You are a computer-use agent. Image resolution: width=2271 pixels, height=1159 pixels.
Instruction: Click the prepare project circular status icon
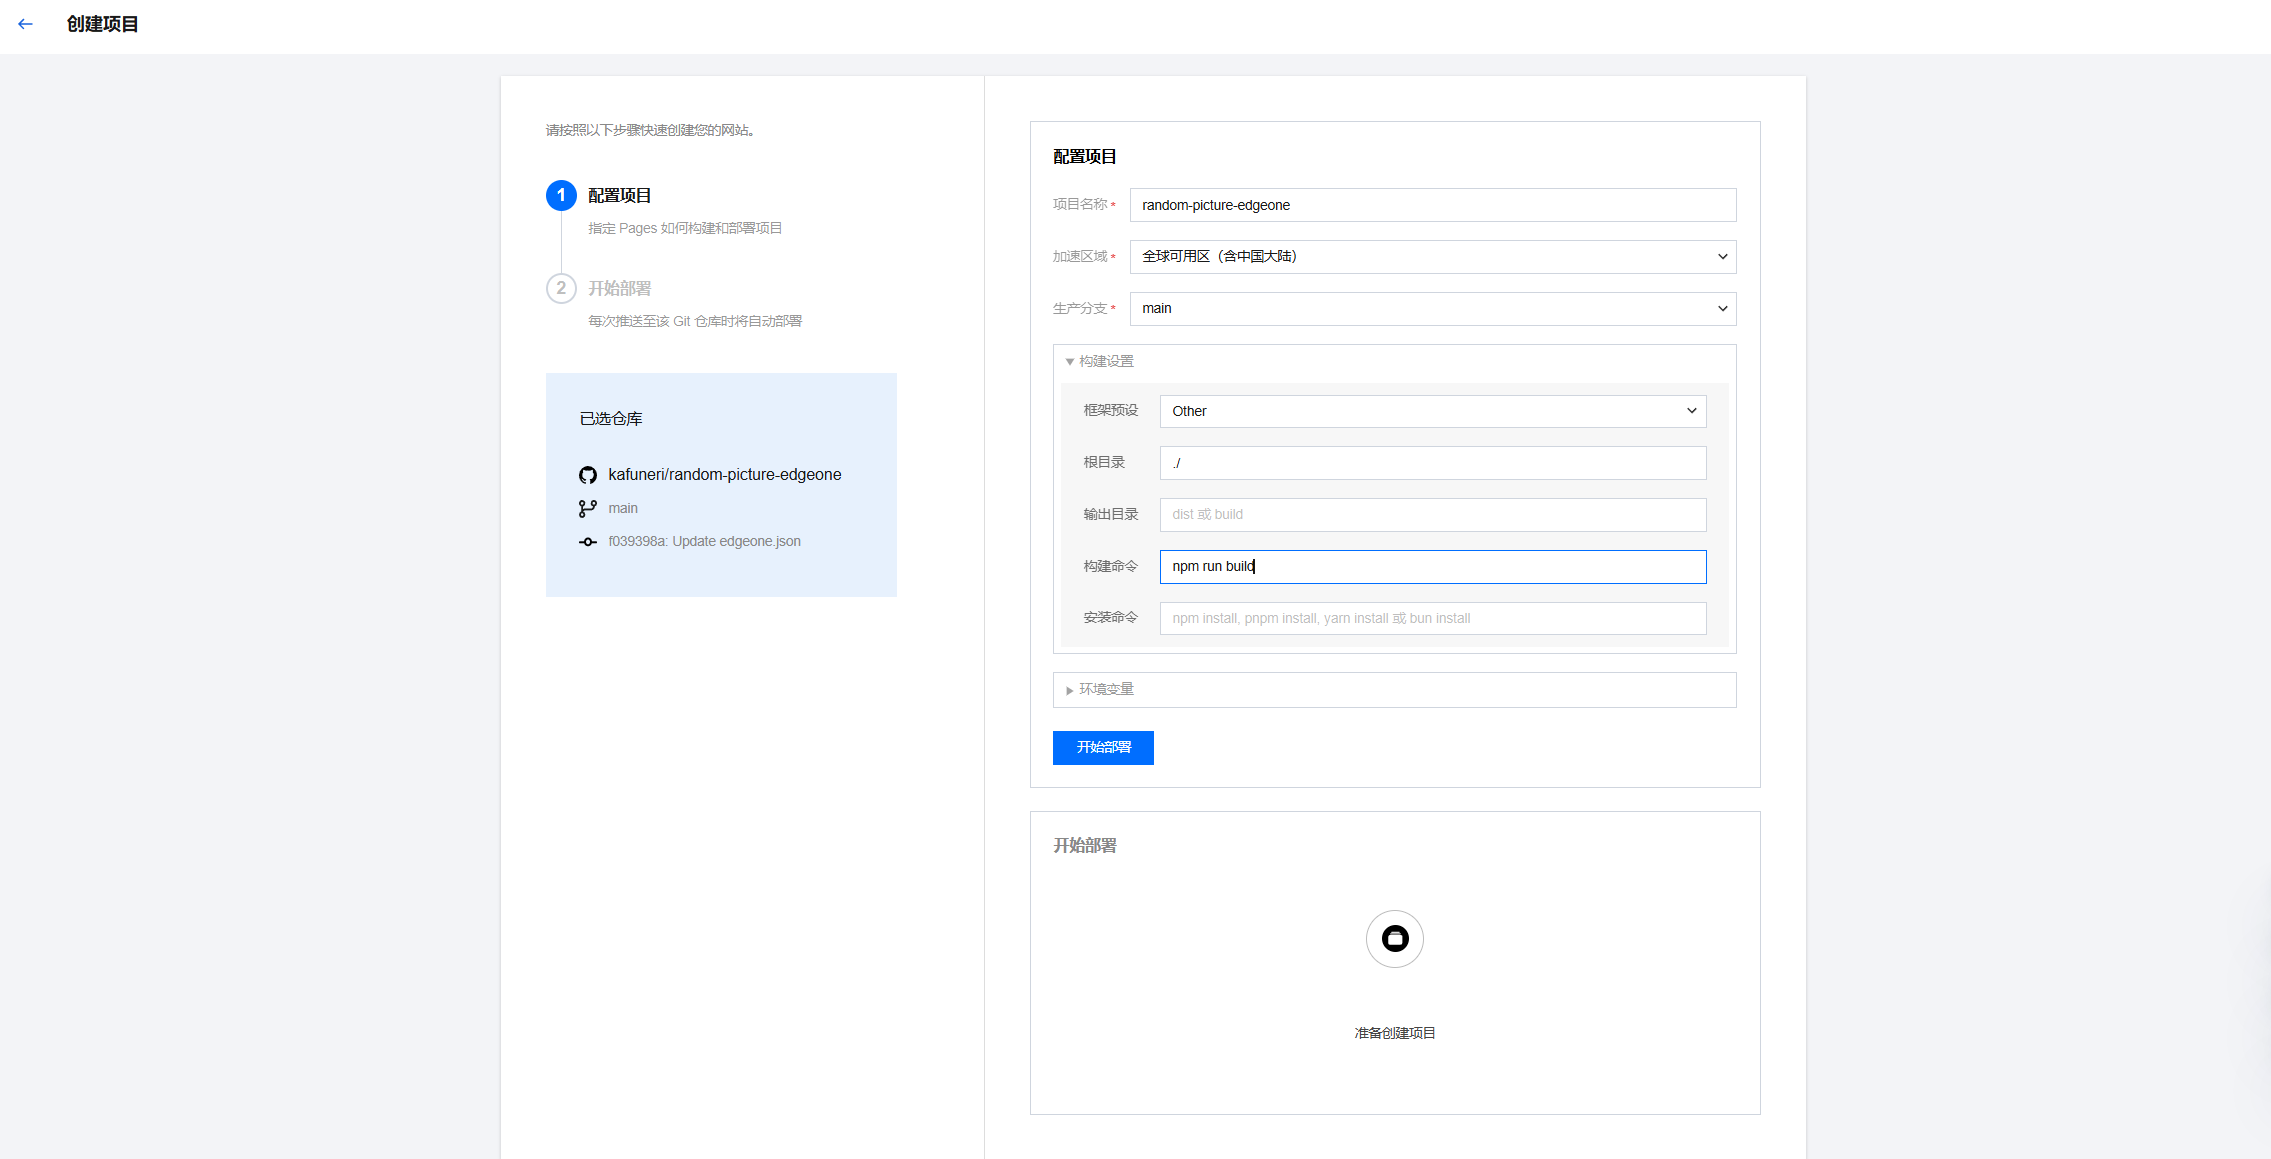click(1394, 939)
